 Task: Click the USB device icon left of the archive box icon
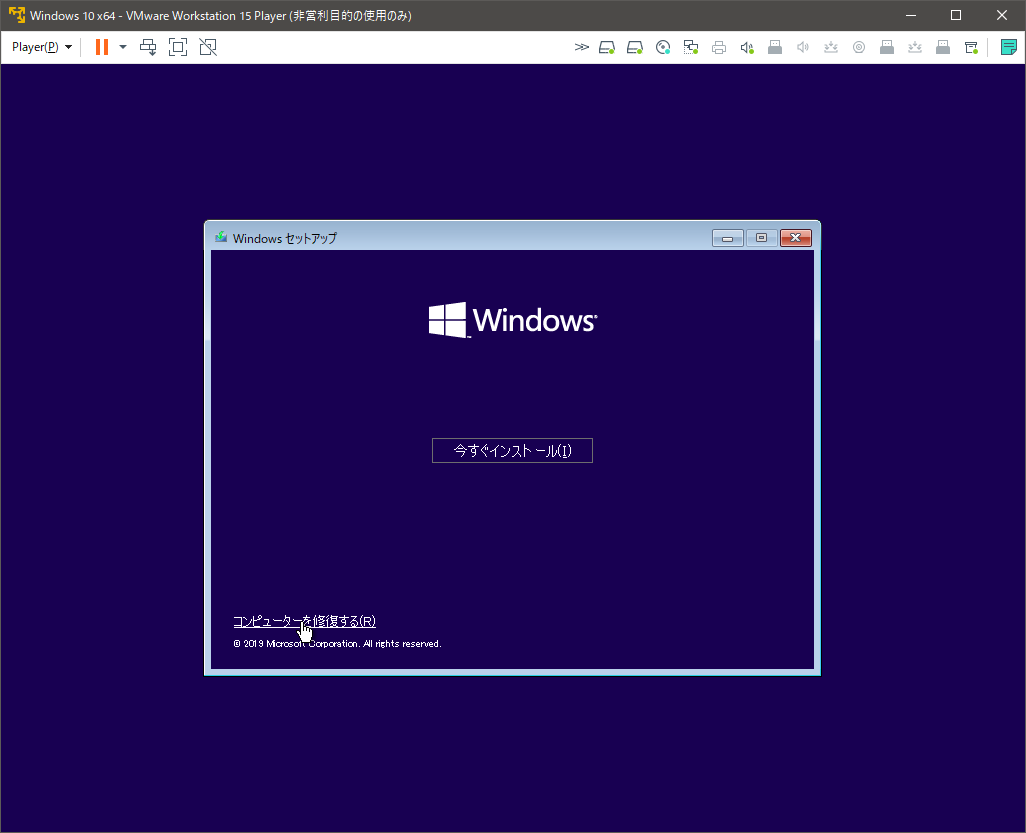pyautogui.click(x=943, y=47)
